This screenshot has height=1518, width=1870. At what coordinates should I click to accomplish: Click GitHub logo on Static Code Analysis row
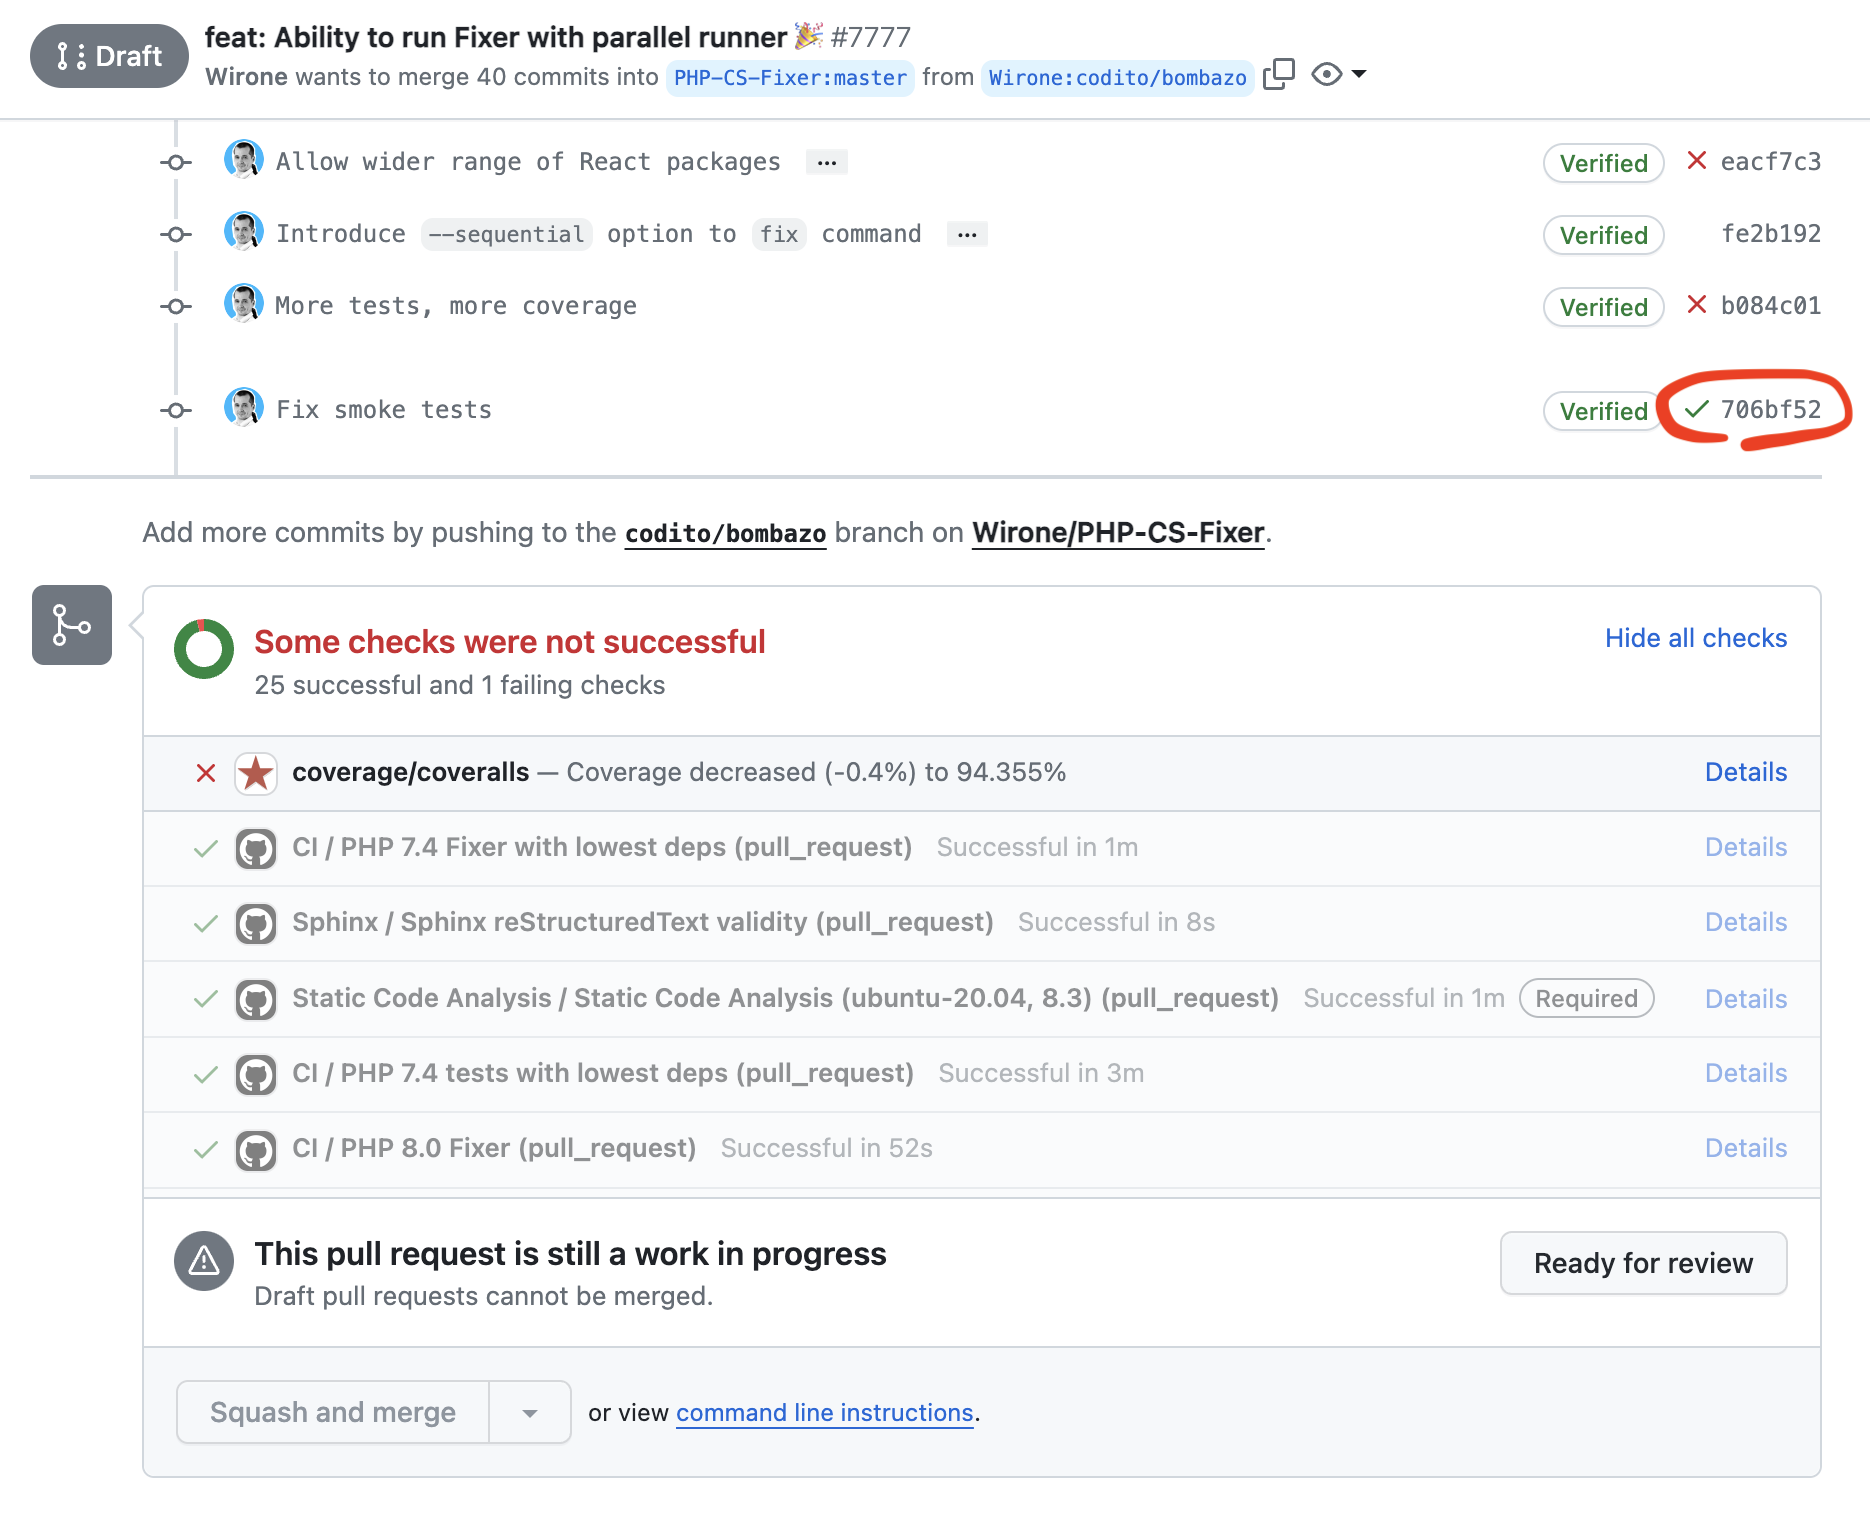[256, 1000]
